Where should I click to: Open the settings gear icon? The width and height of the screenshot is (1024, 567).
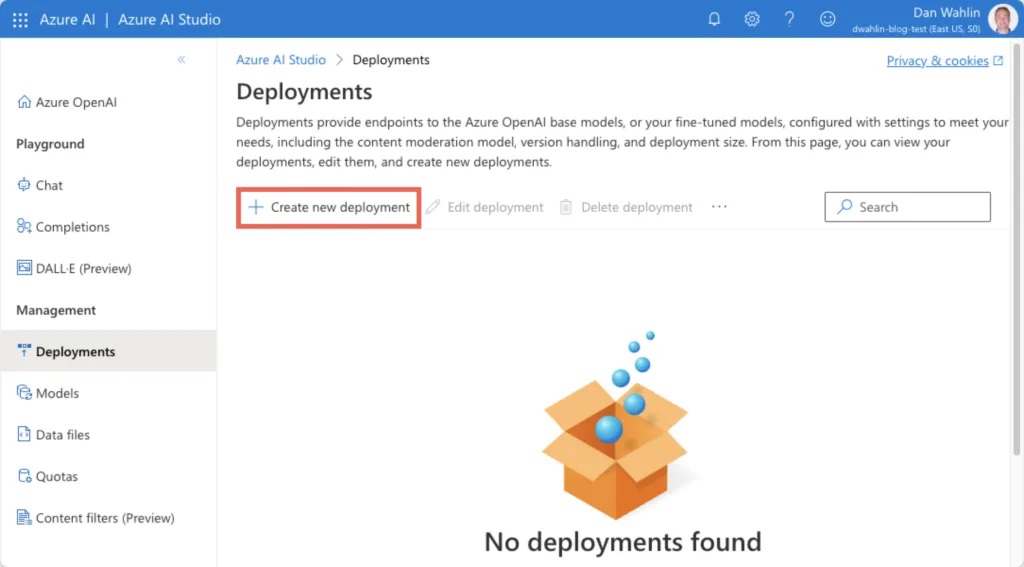point(752,19)
